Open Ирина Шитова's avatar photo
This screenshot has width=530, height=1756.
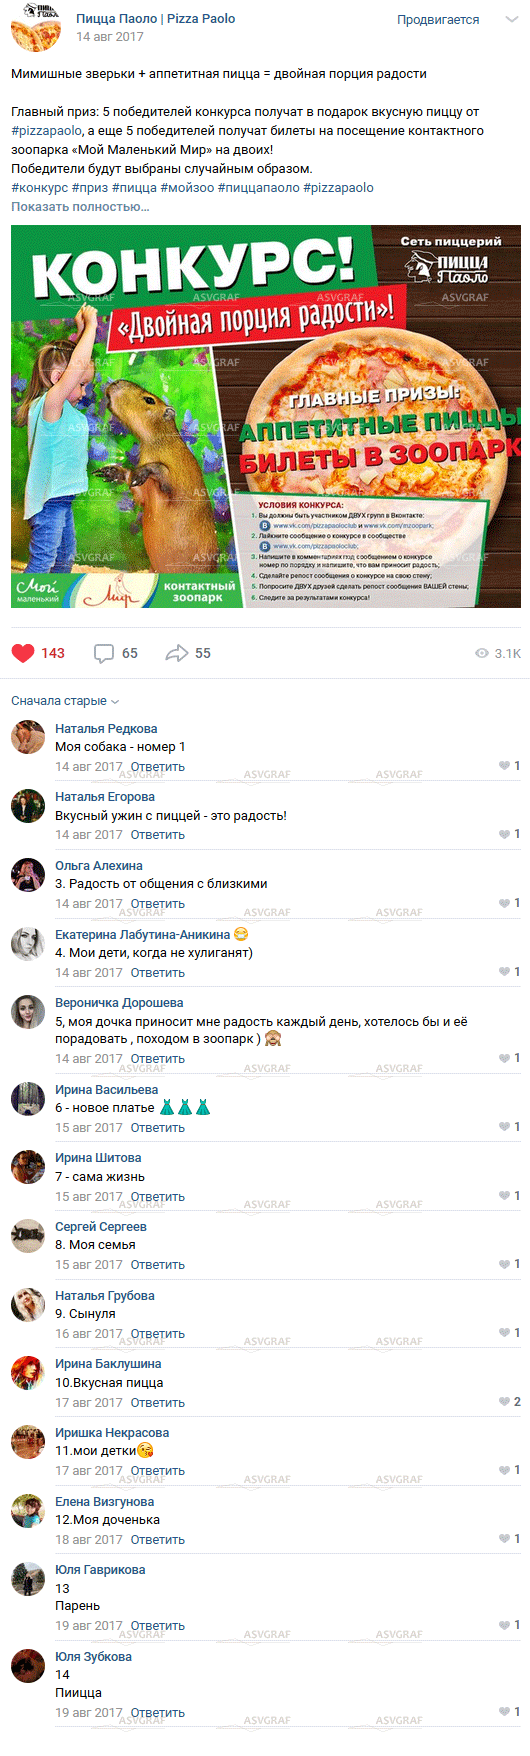tap(28, 1167)
